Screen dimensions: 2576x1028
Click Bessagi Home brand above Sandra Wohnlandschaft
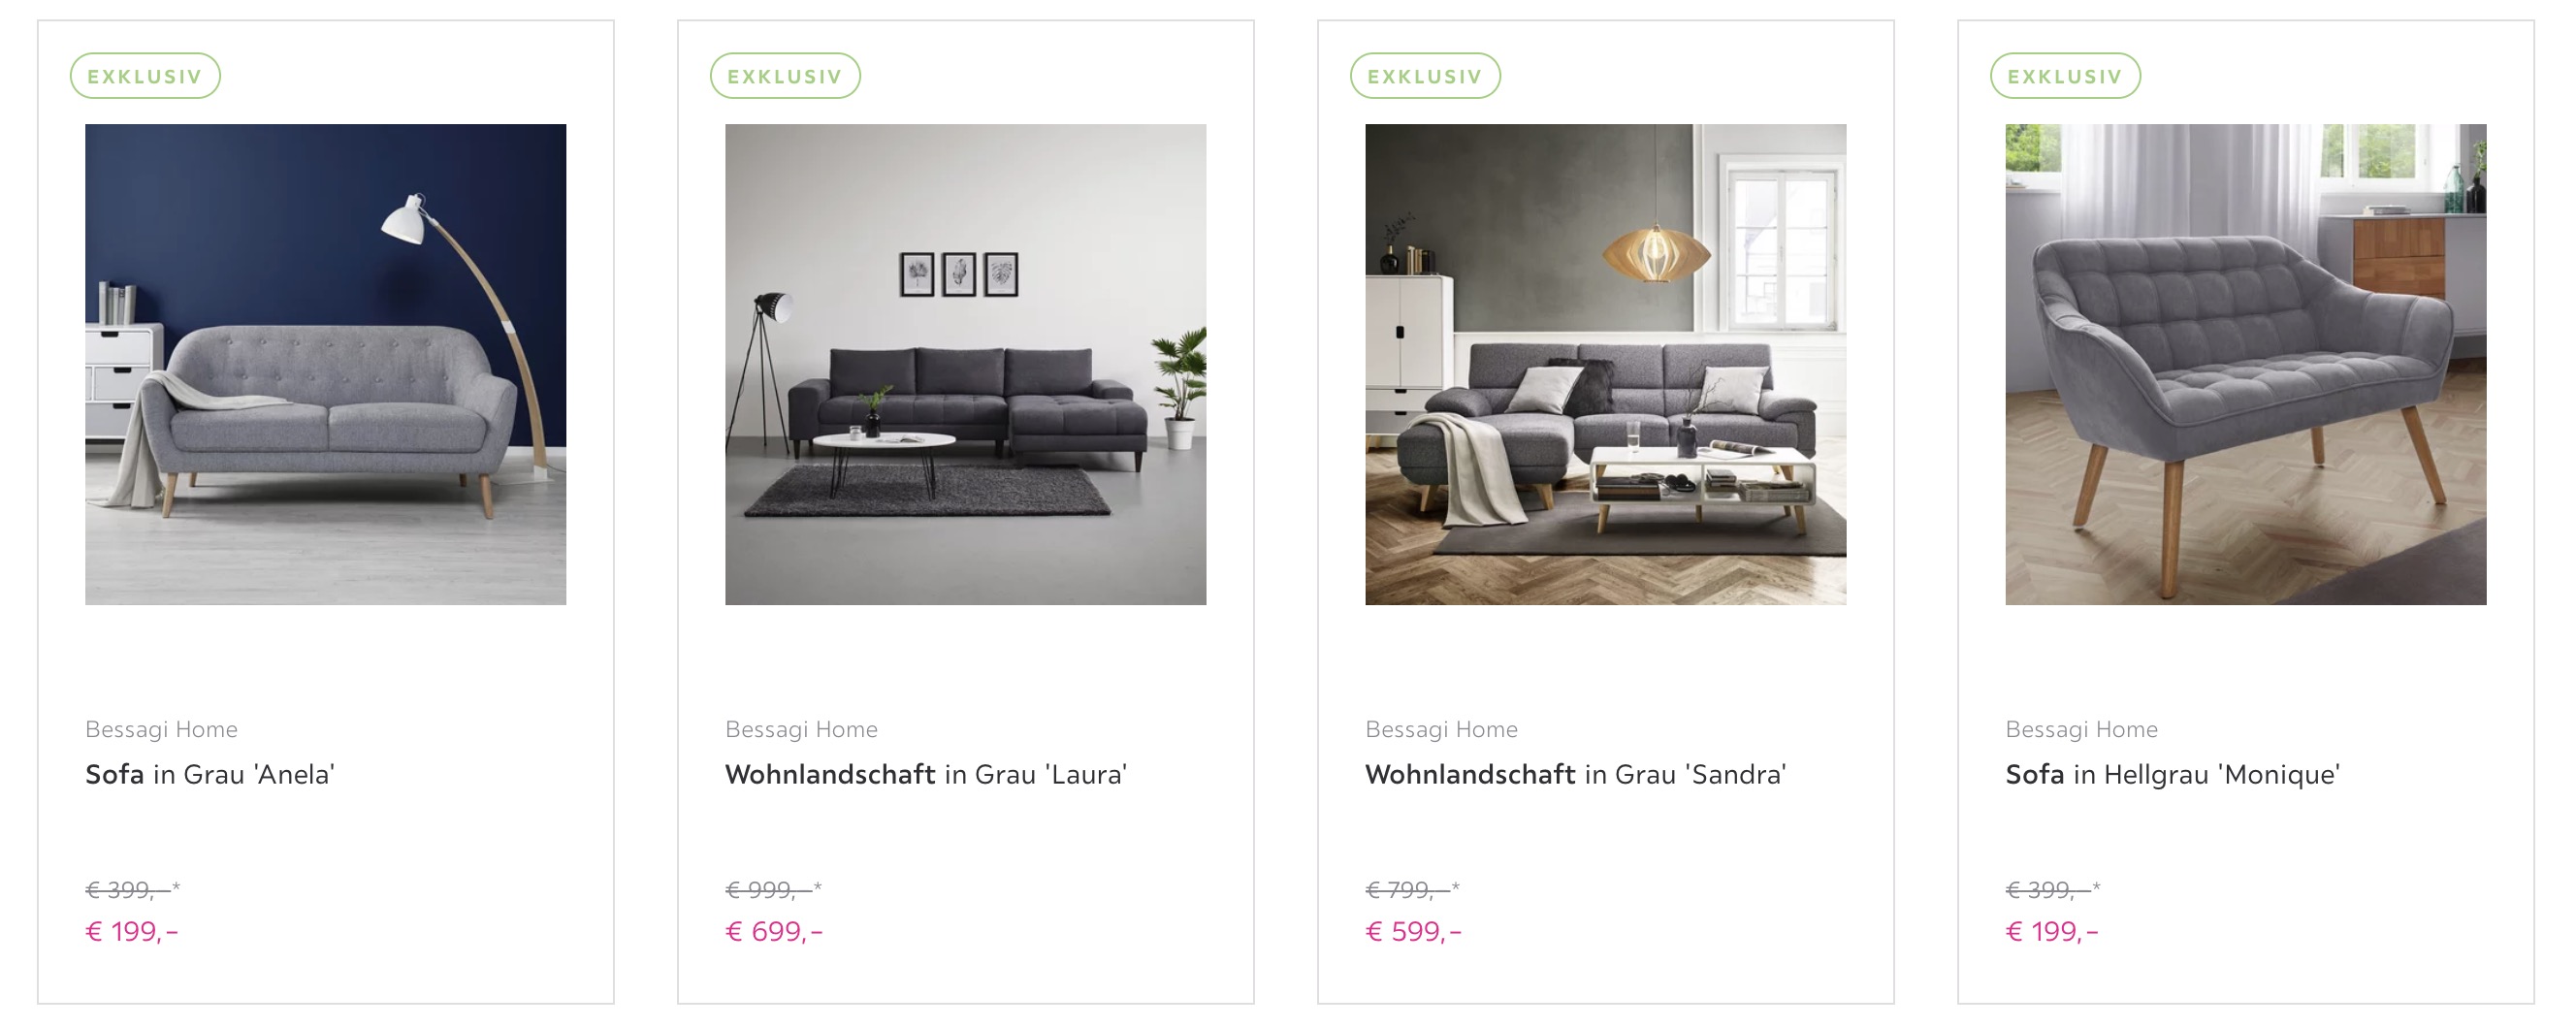(1441, 729)
